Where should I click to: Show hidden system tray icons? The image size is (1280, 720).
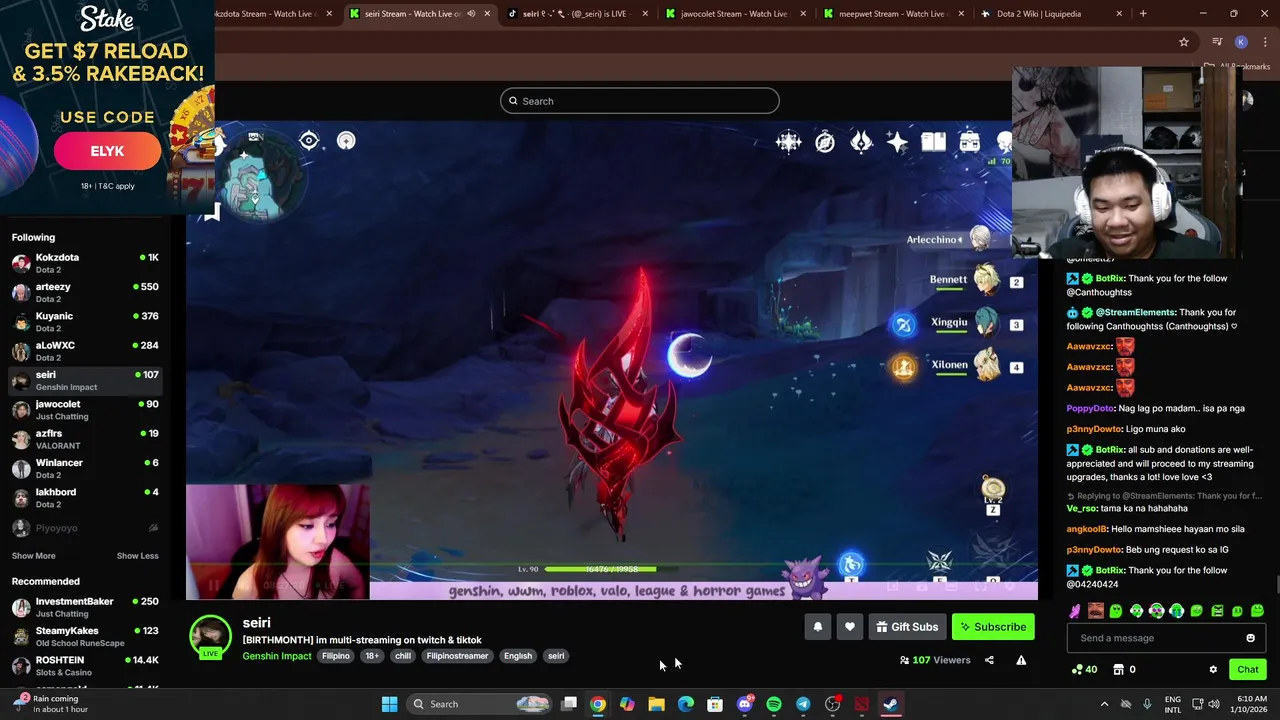pyautogui.click(x=1104, y=704)
